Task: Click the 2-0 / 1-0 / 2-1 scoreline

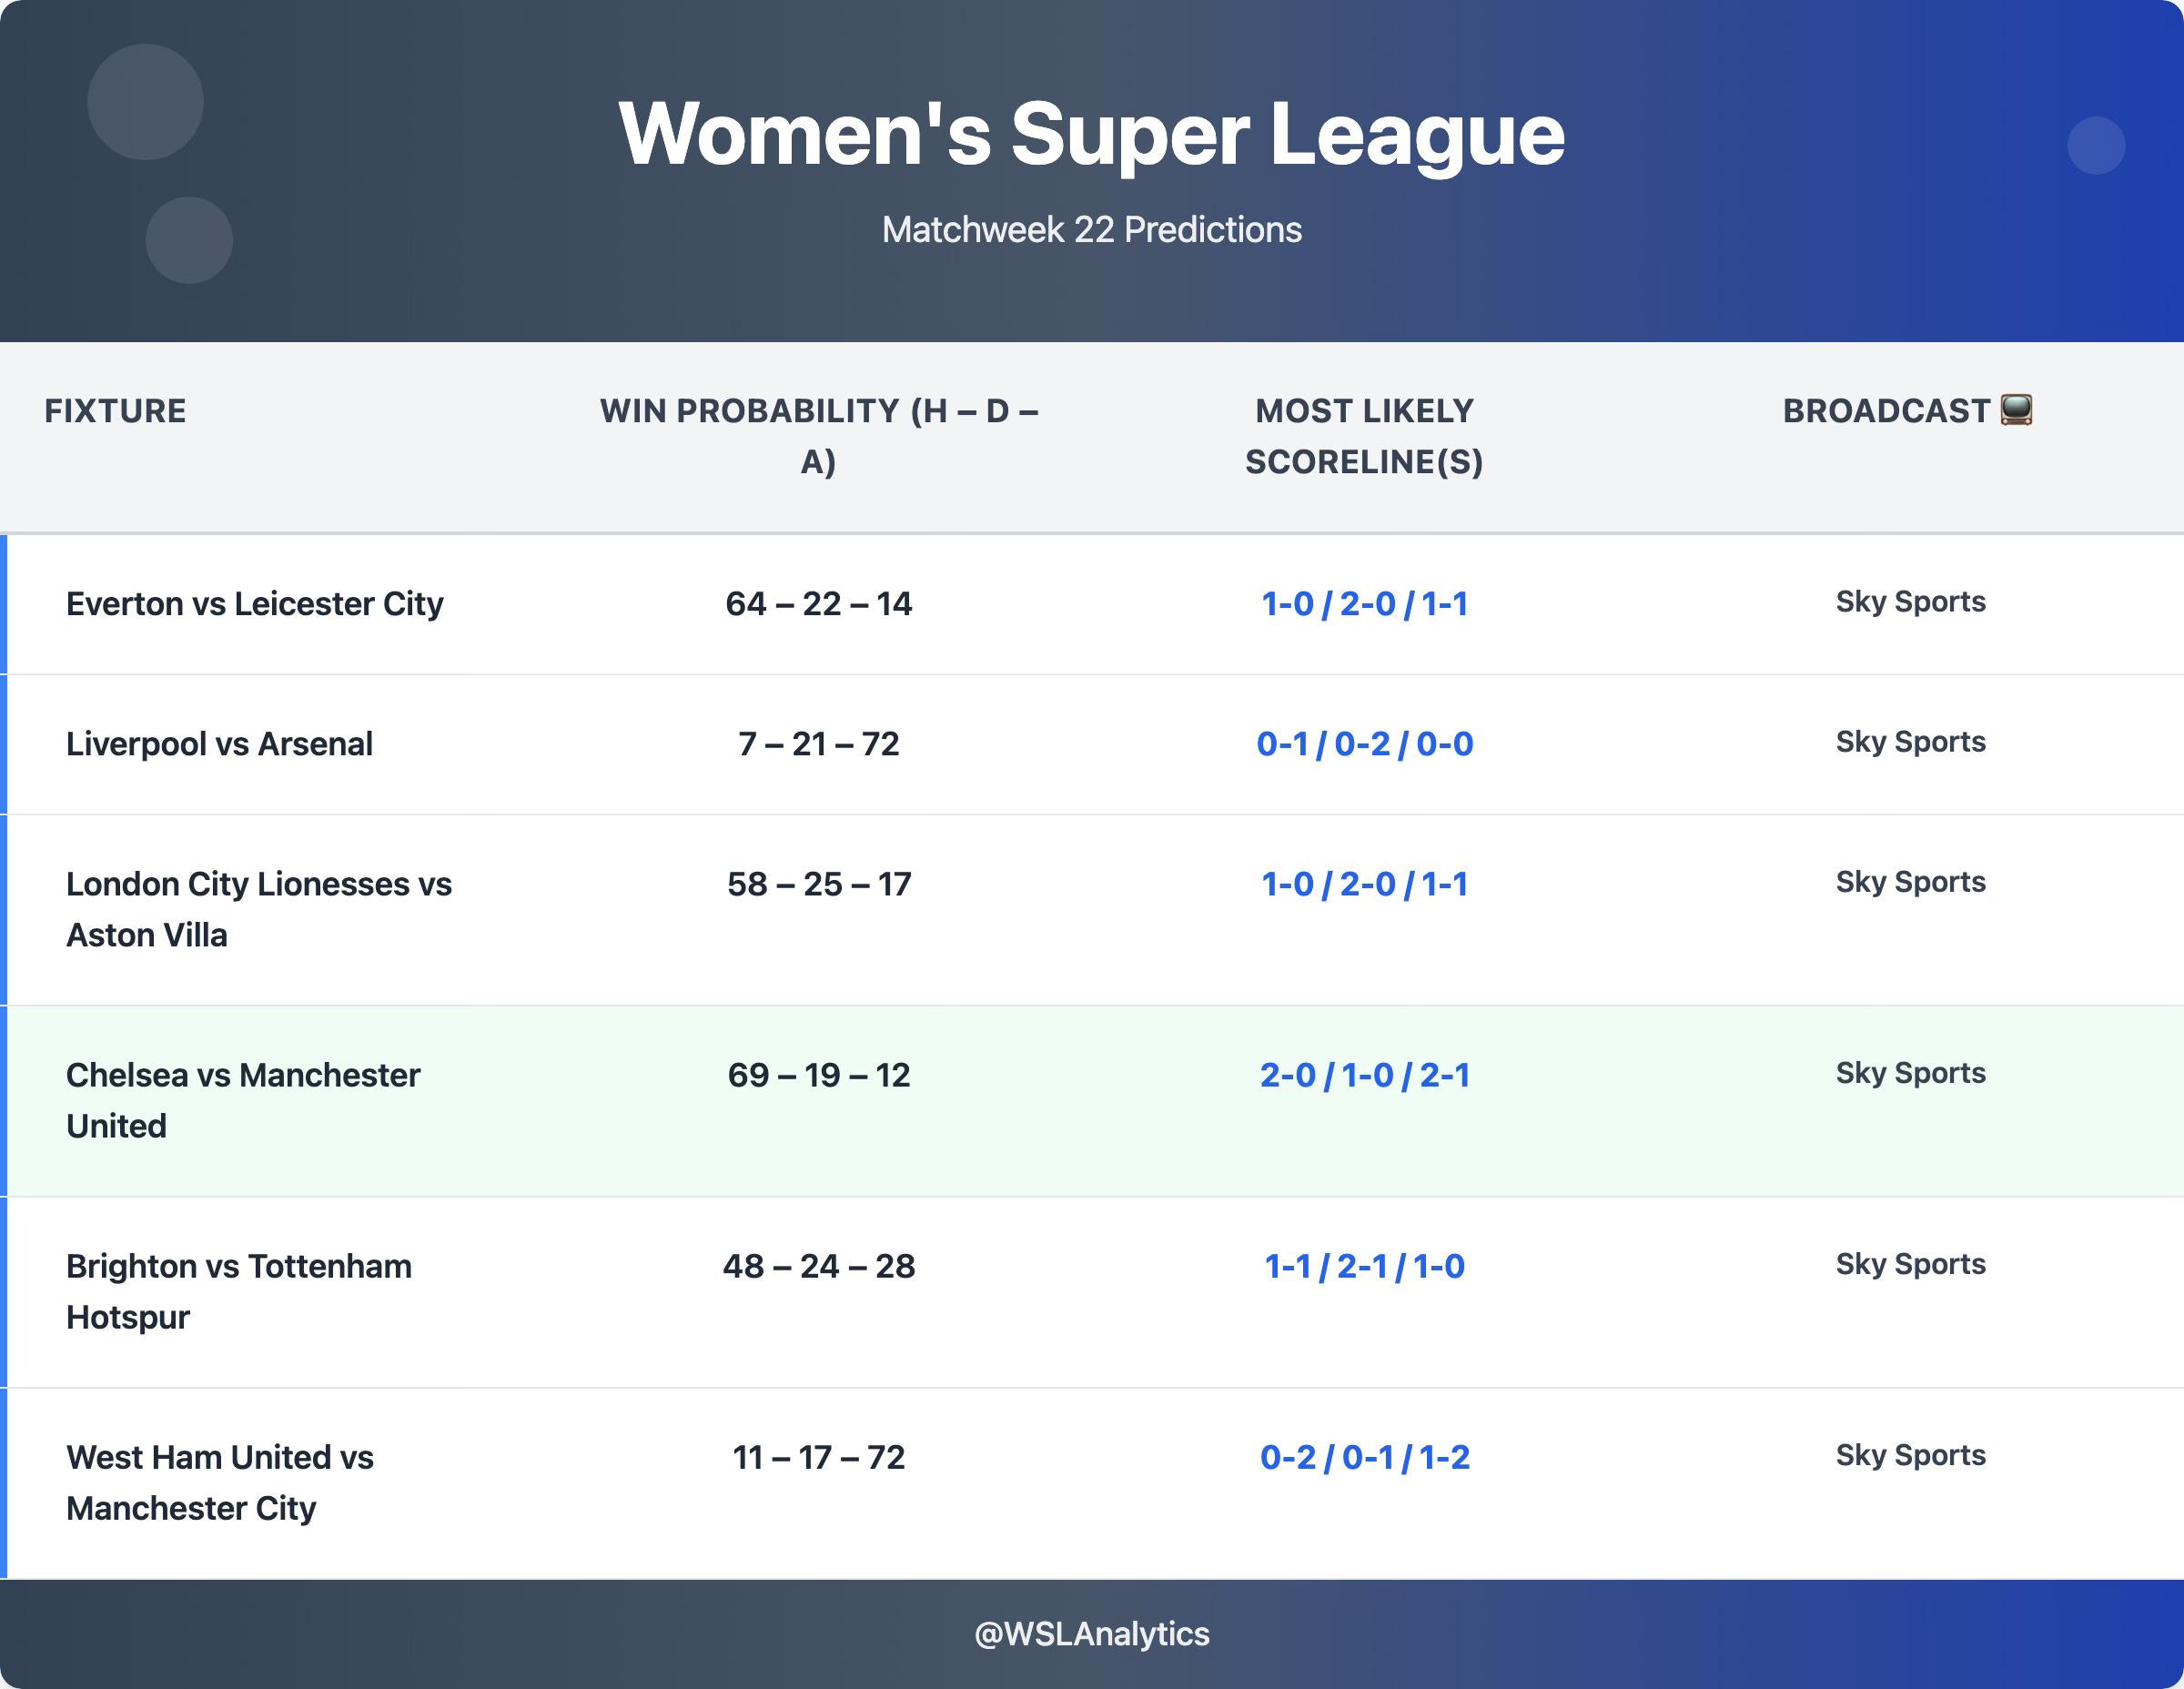Action: [x=1365, y=1075]
